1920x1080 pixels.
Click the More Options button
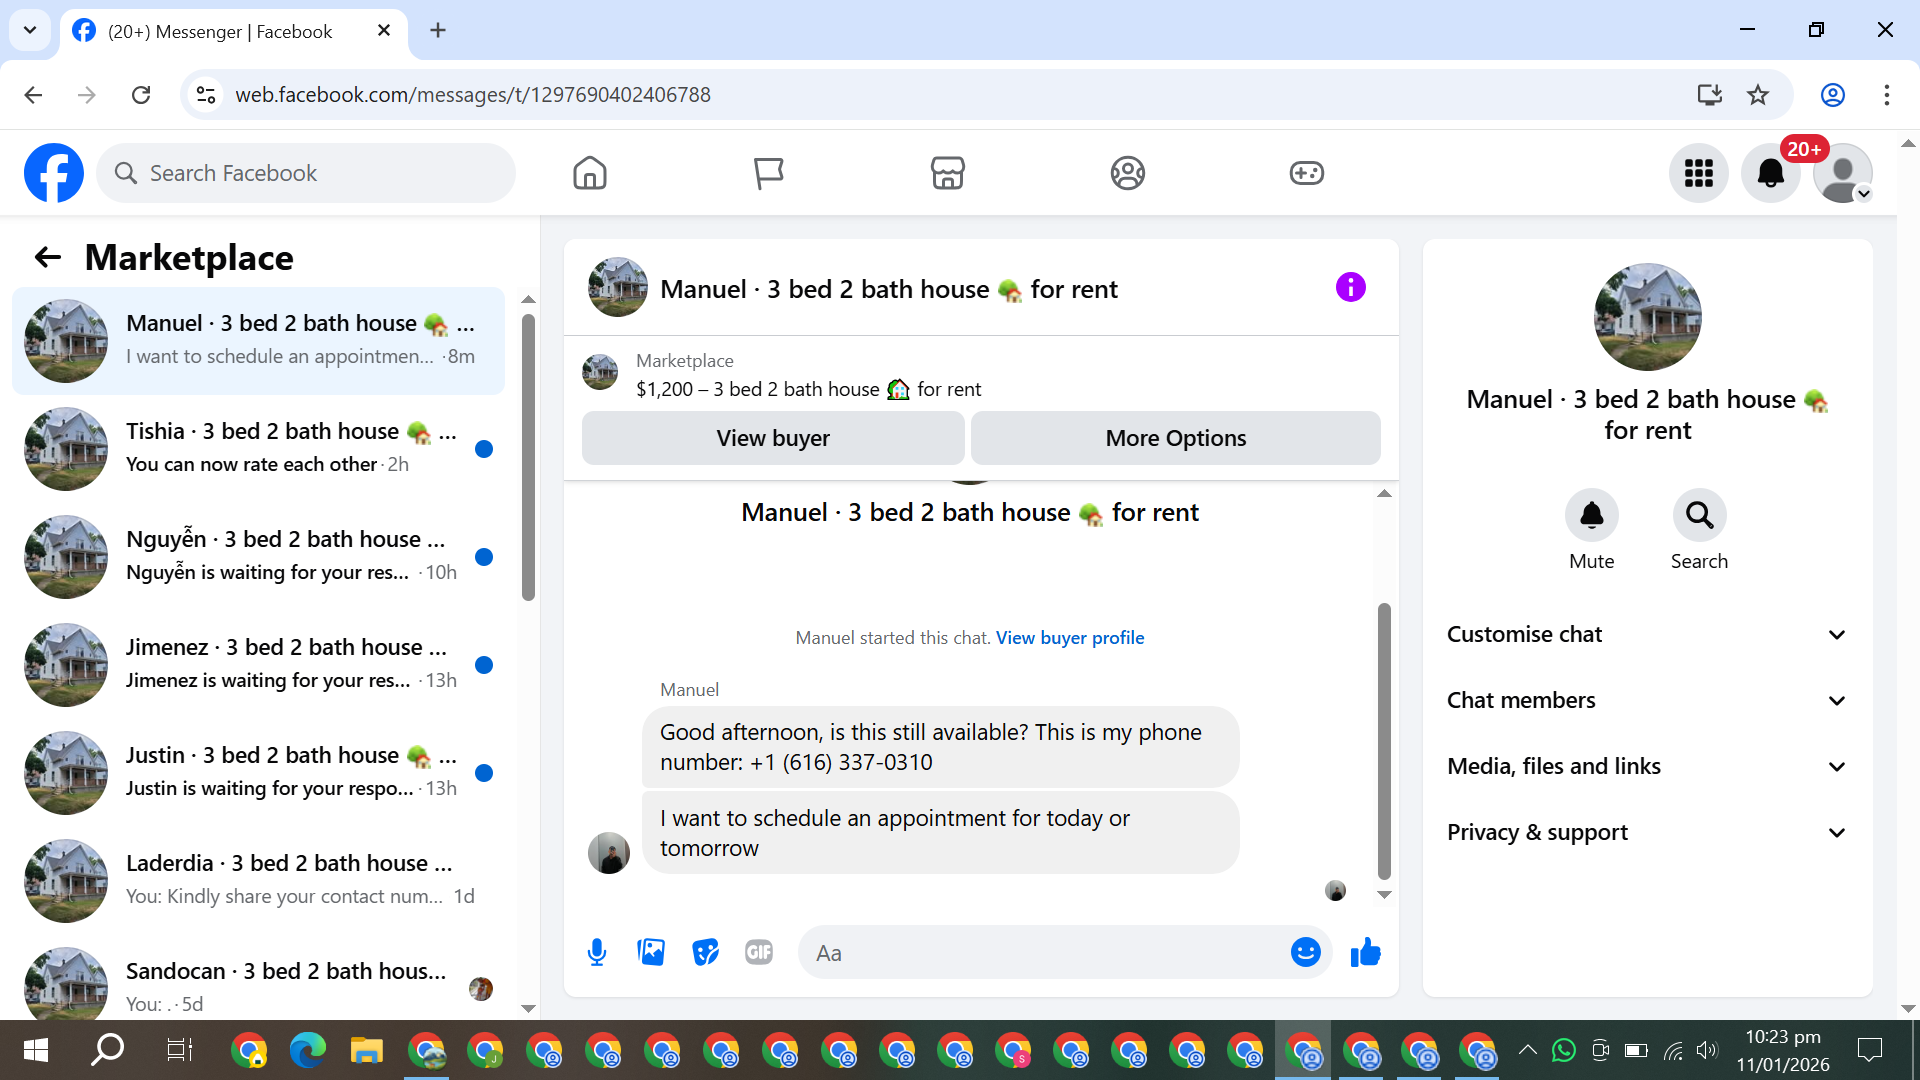(x=1175, y=438)
